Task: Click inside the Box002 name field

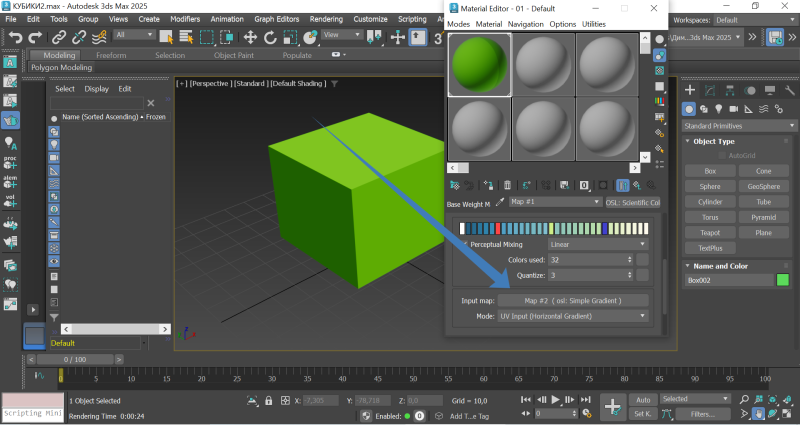Action: click(x=729, y=280)
